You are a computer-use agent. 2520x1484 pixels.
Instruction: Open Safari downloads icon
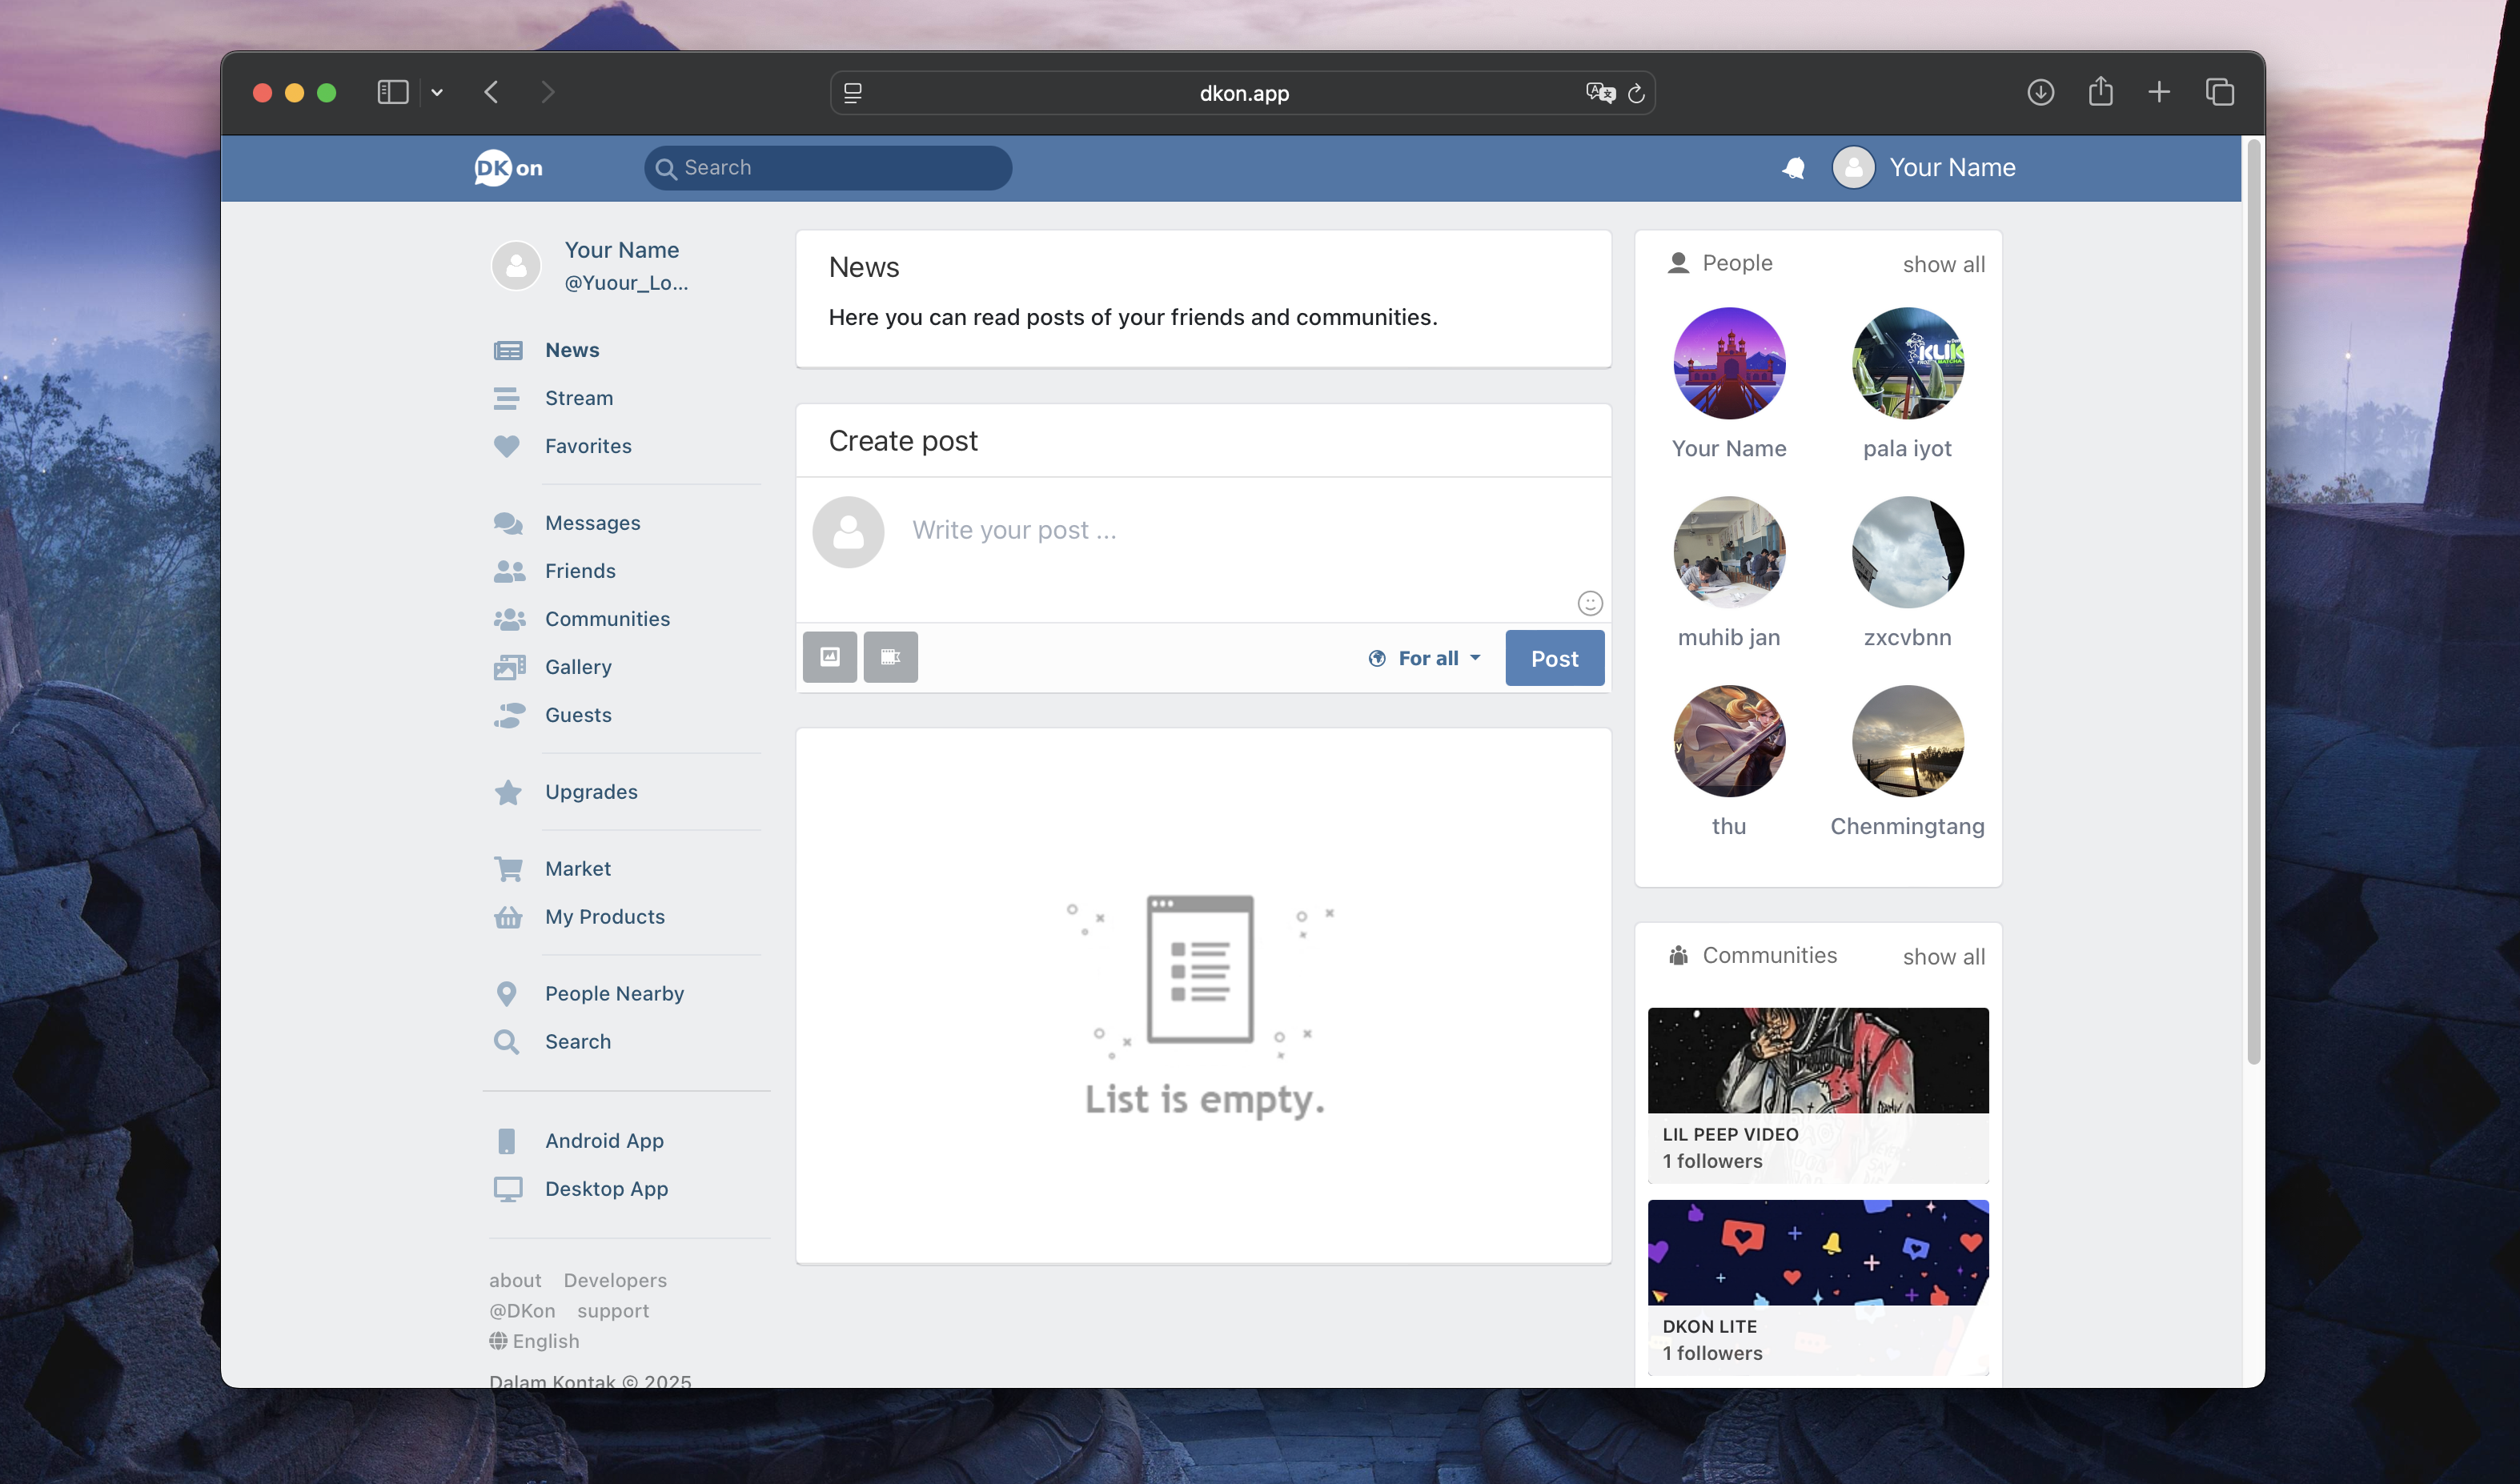tap(2040, 92)
